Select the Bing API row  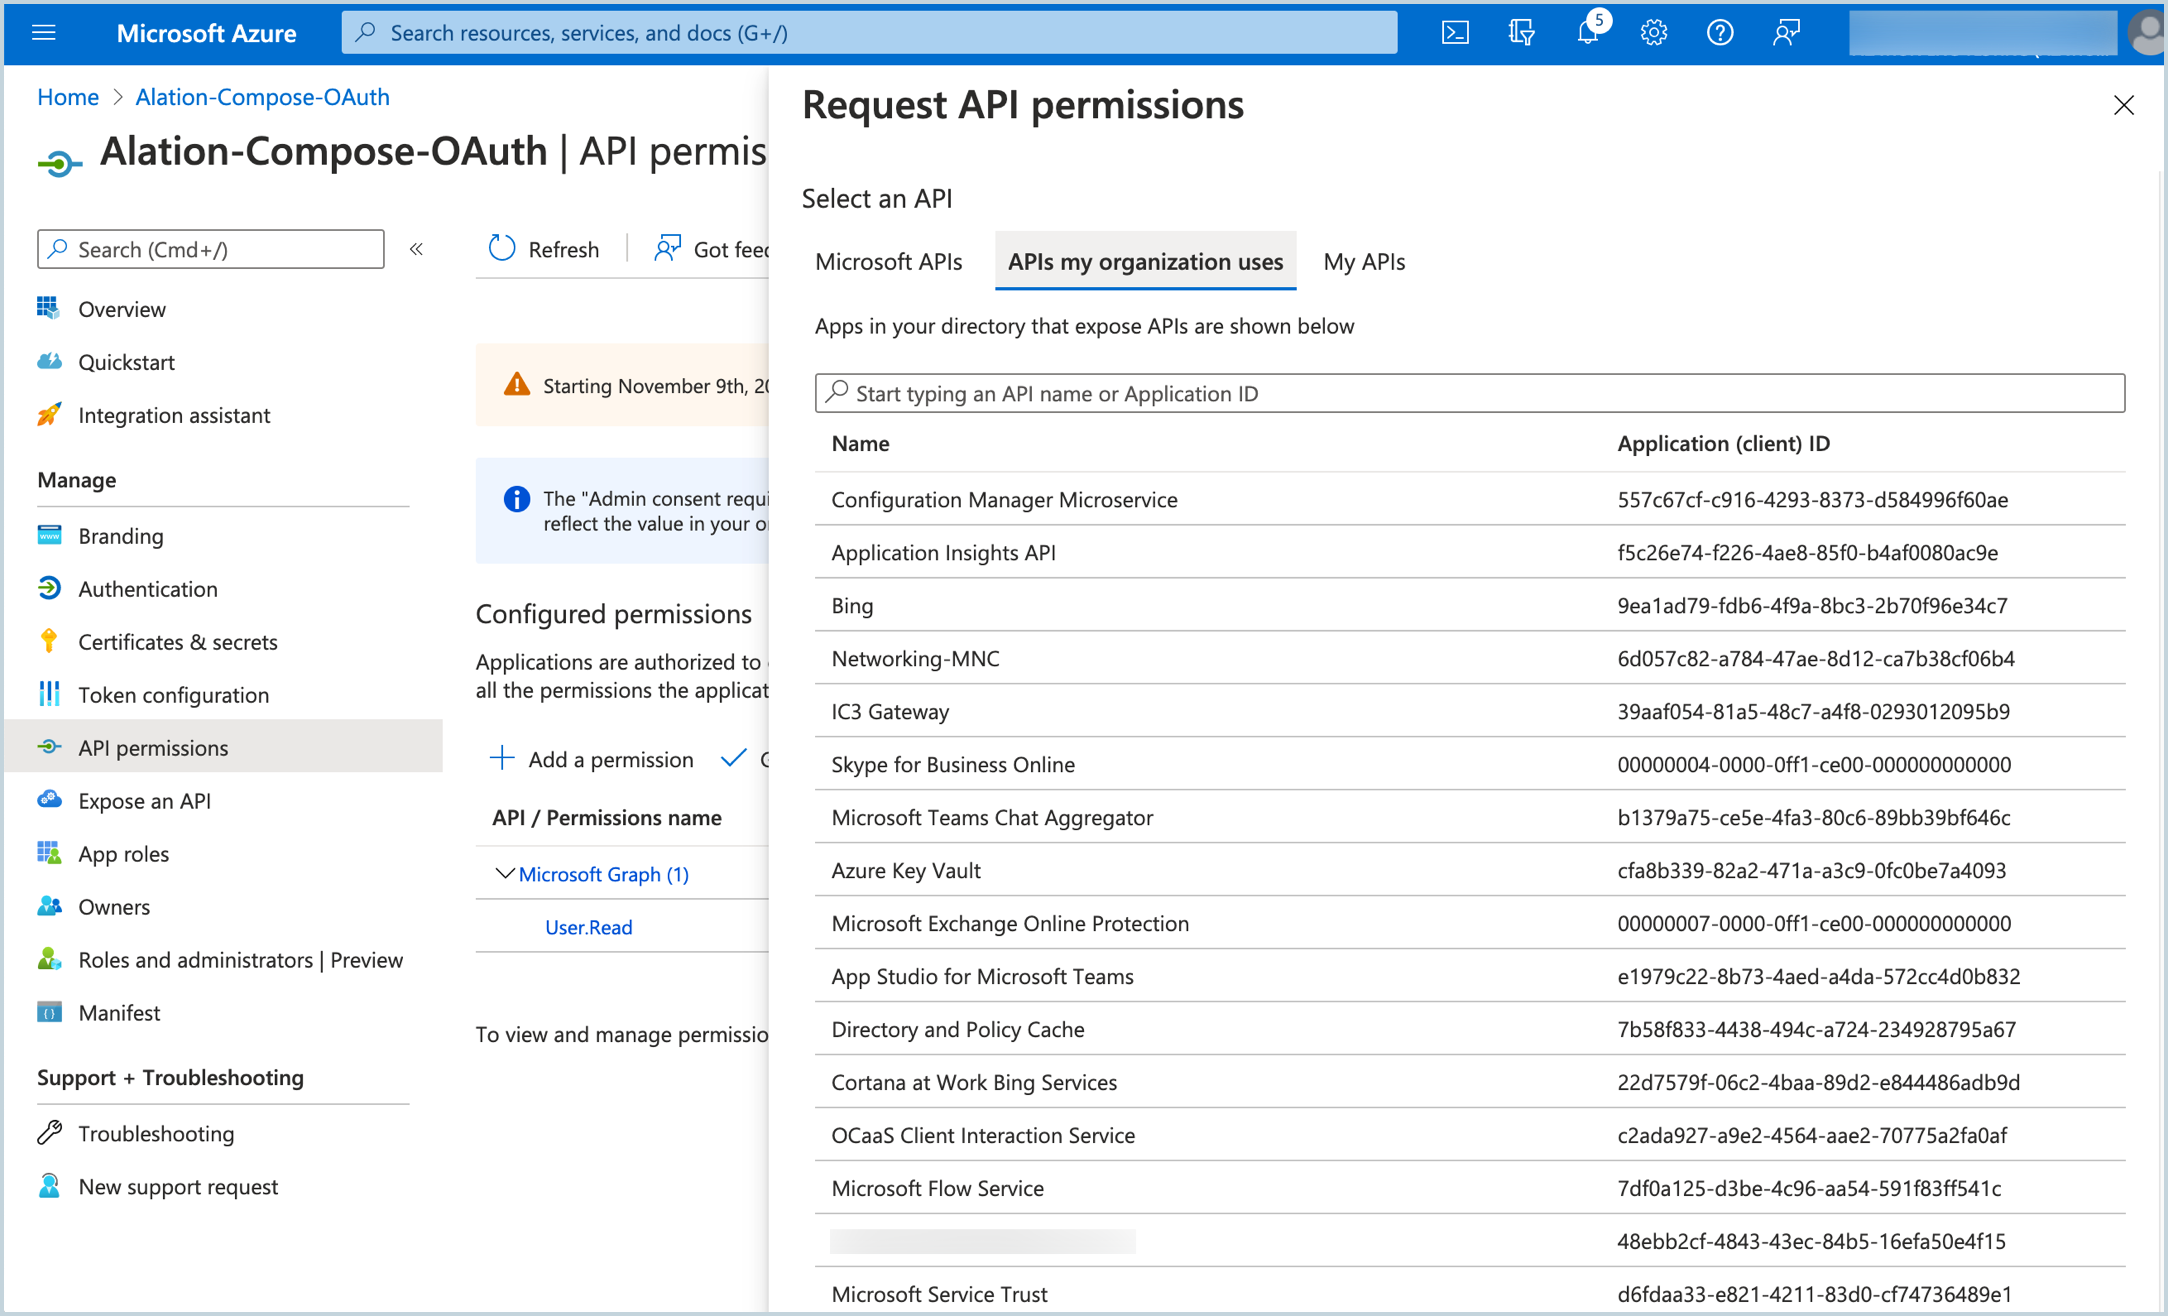click(1469, 605)
